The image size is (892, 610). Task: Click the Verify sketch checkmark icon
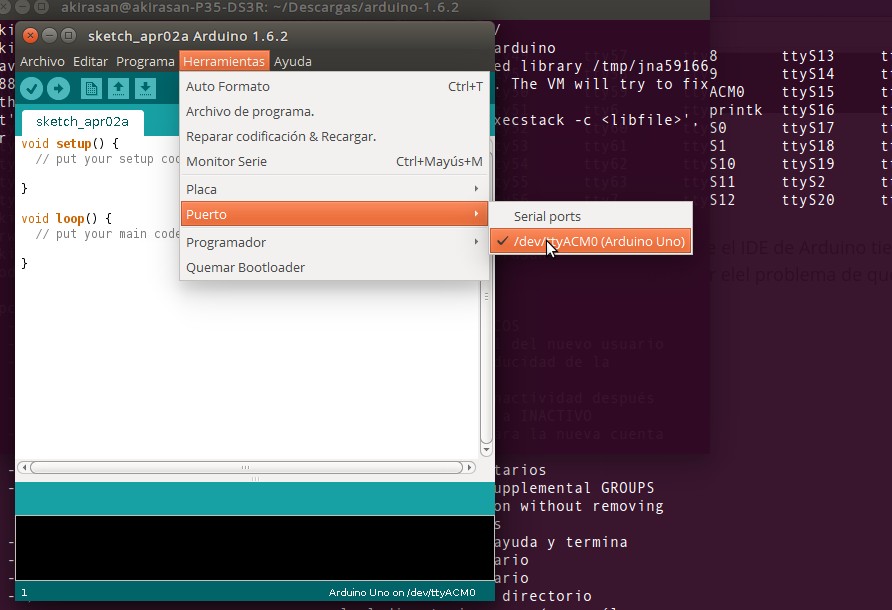pos(31,88)
